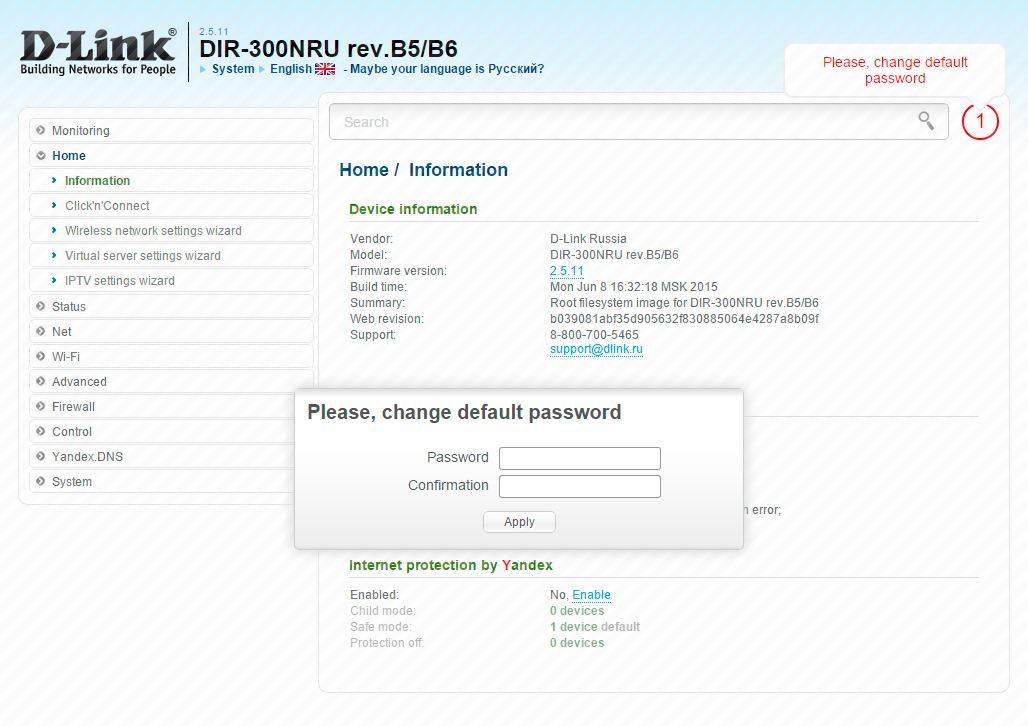Expand the Net section arrow icon
Screen dimensions: 1028x726
41,331
